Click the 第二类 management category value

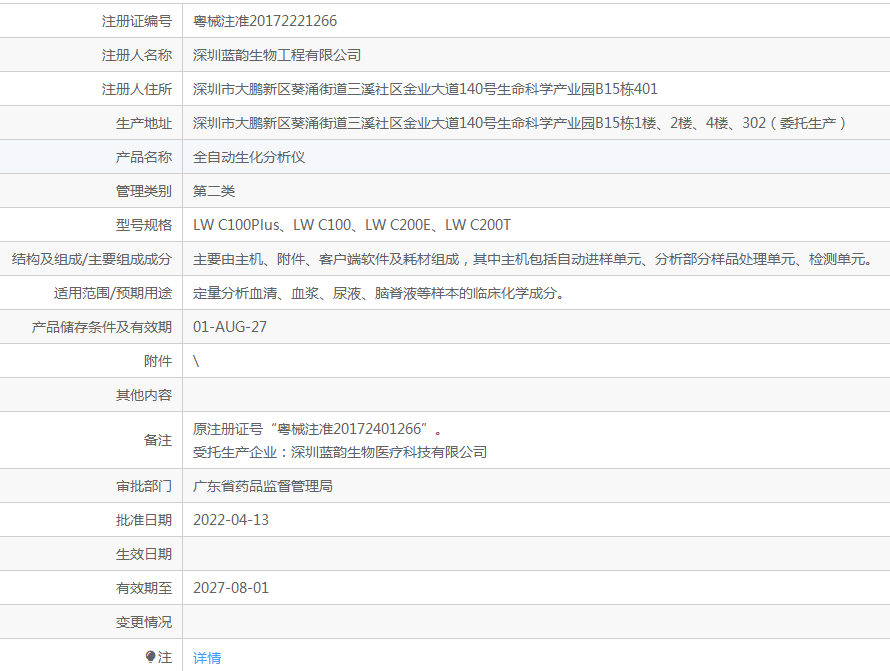click(x=214, y=191)
